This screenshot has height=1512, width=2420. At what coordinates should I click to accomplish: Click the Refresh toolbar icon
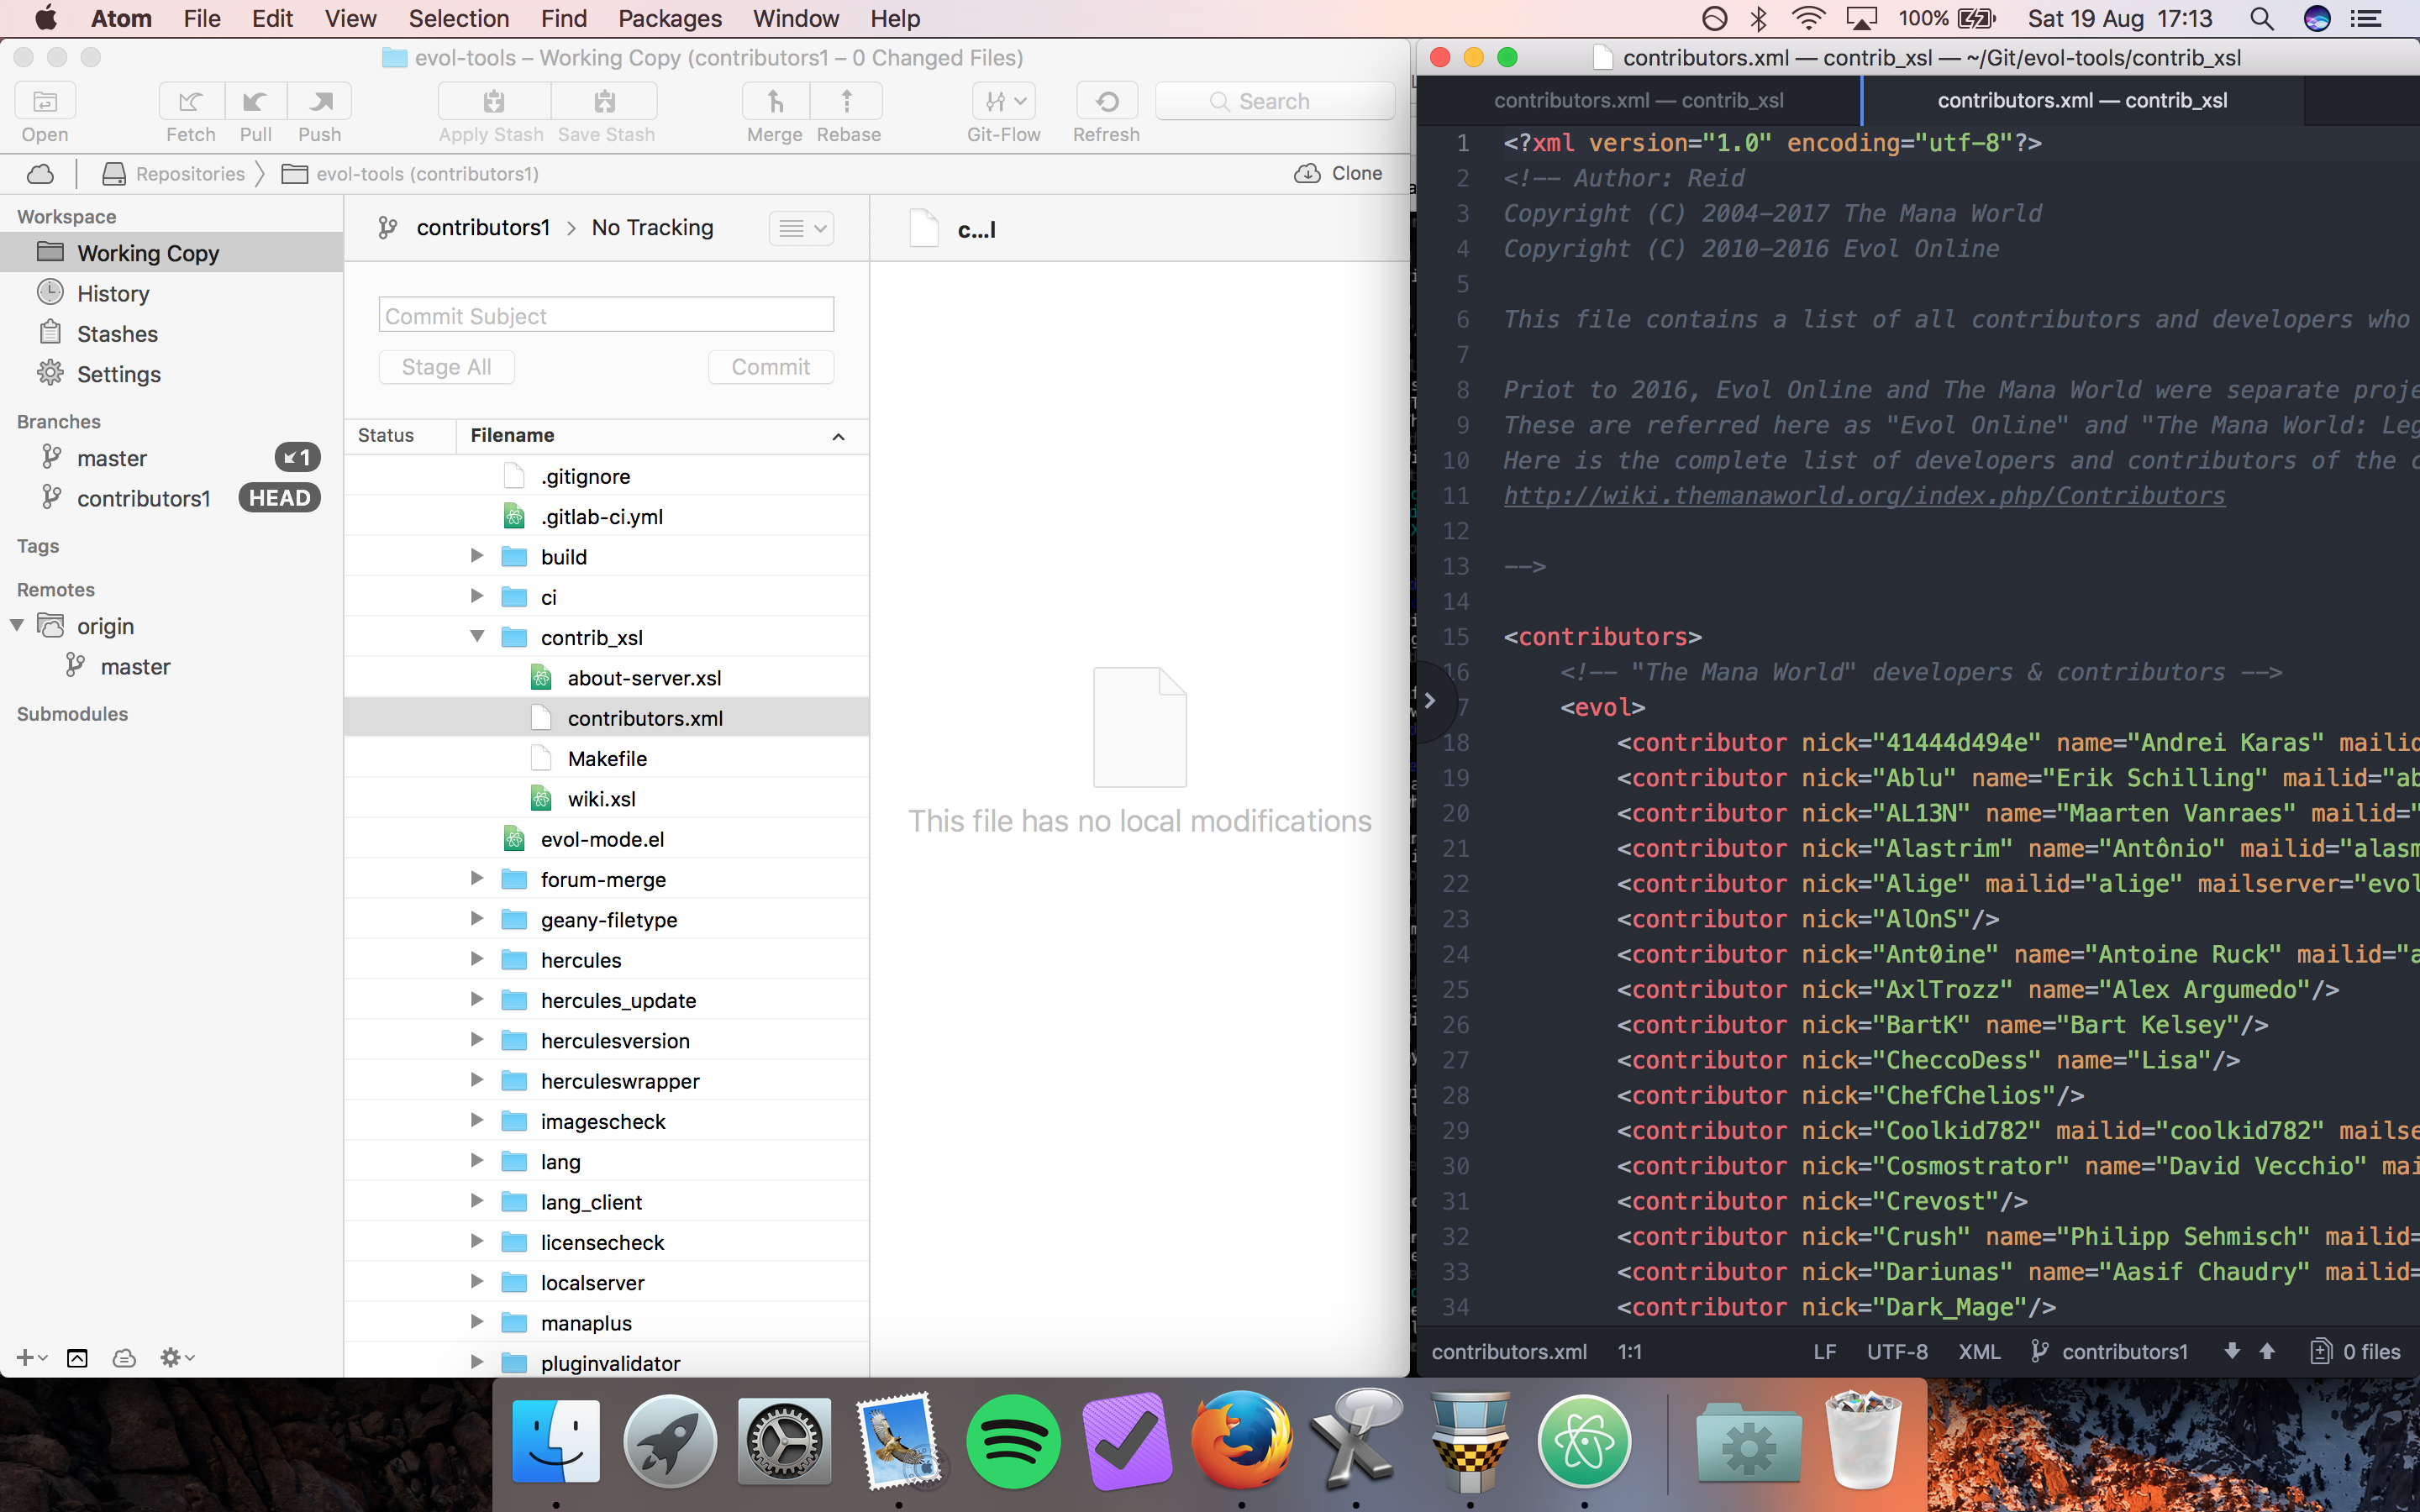1107,101
